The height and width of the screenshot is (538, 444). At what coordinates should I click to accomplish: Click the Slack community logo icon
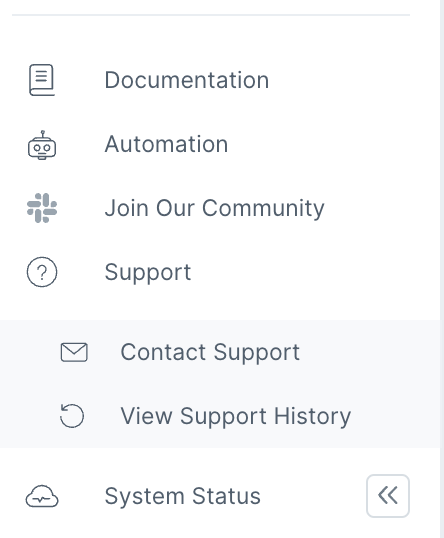point(42,208)
